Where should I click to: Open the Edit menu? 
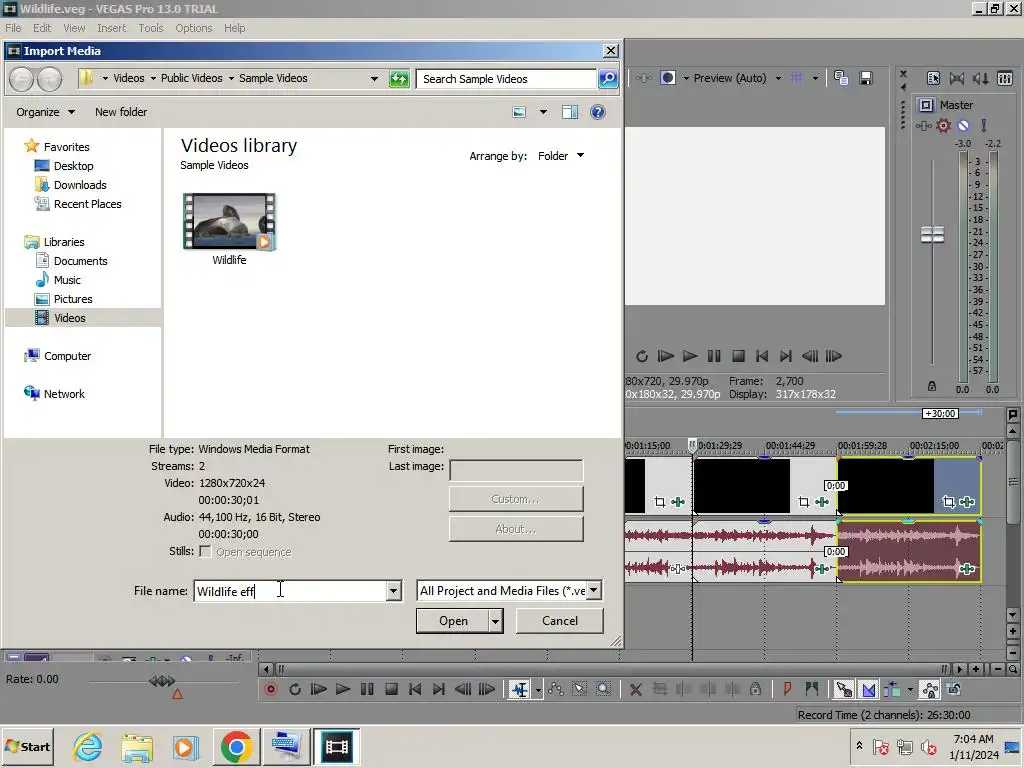tap(42, 28)
